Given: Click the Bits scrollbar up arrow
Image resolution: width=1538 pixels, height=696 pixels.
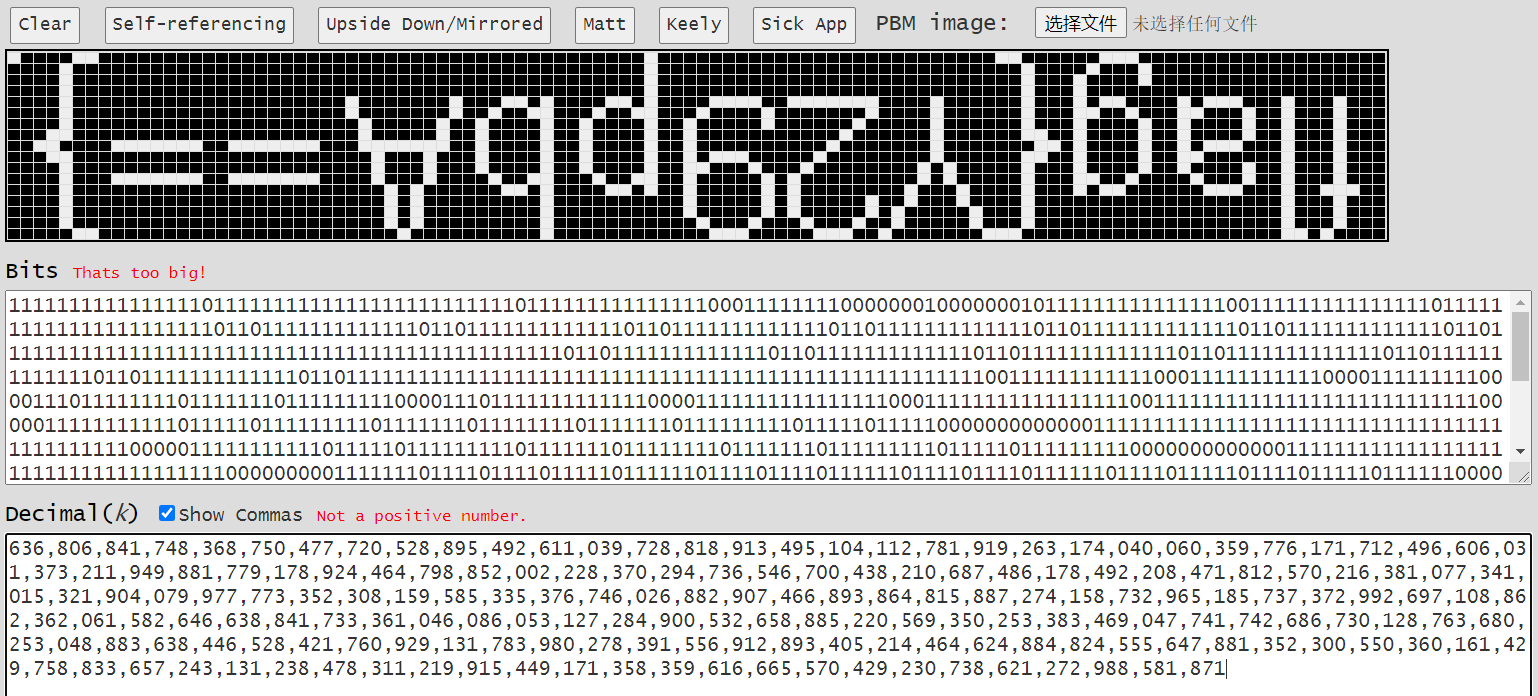Looking at the screenshot, I should click(1521, 302).
